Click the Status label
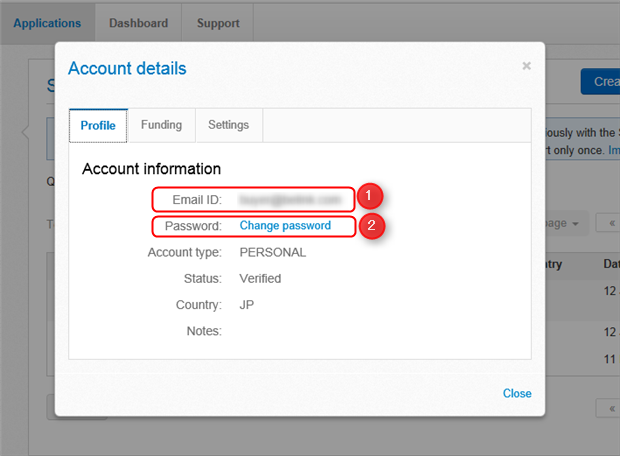620x456 pixels. (x=202, y=278)
